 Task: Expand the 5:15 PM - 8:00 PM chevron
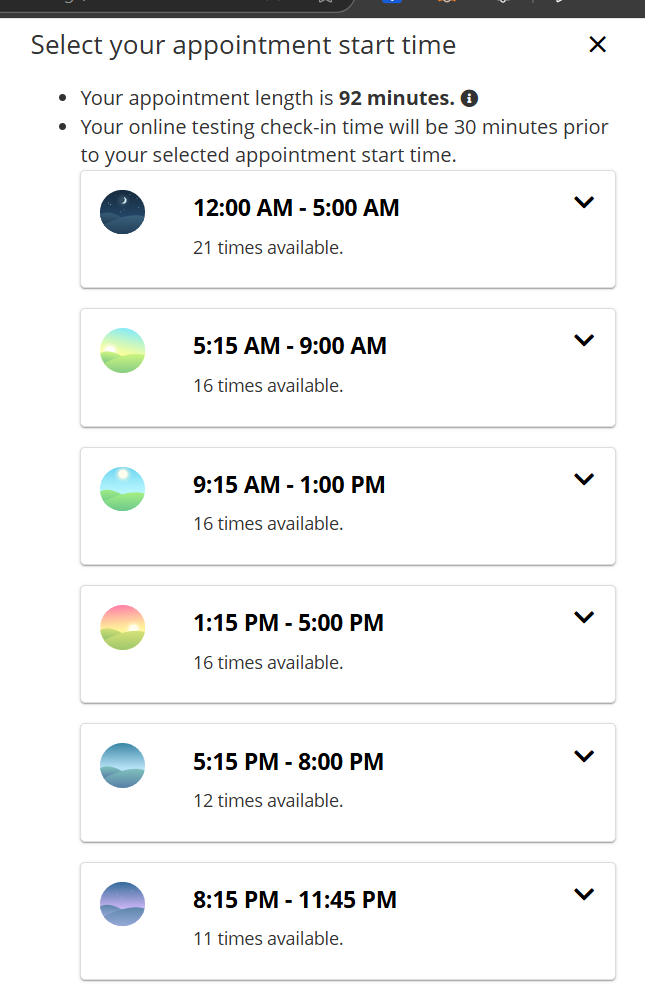[584, 756]
